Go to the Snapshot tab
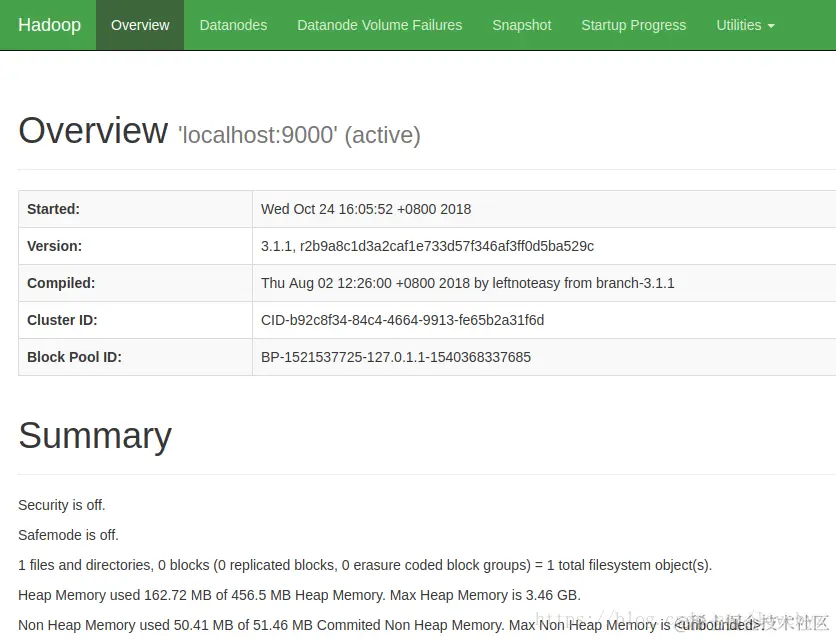The image size is (836, 639). pos(521,25)
